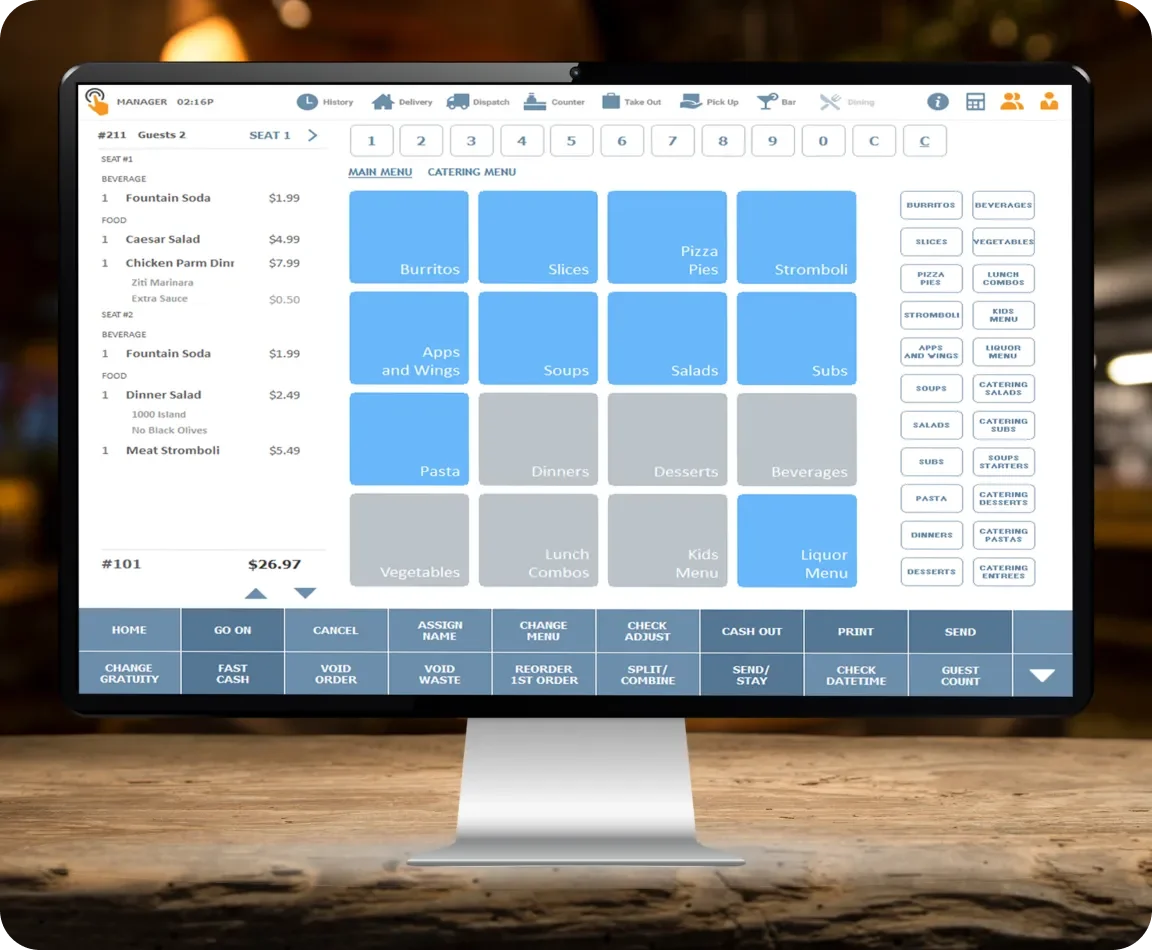
Task: Open the Slices menu tile
Action: [538, 237]
